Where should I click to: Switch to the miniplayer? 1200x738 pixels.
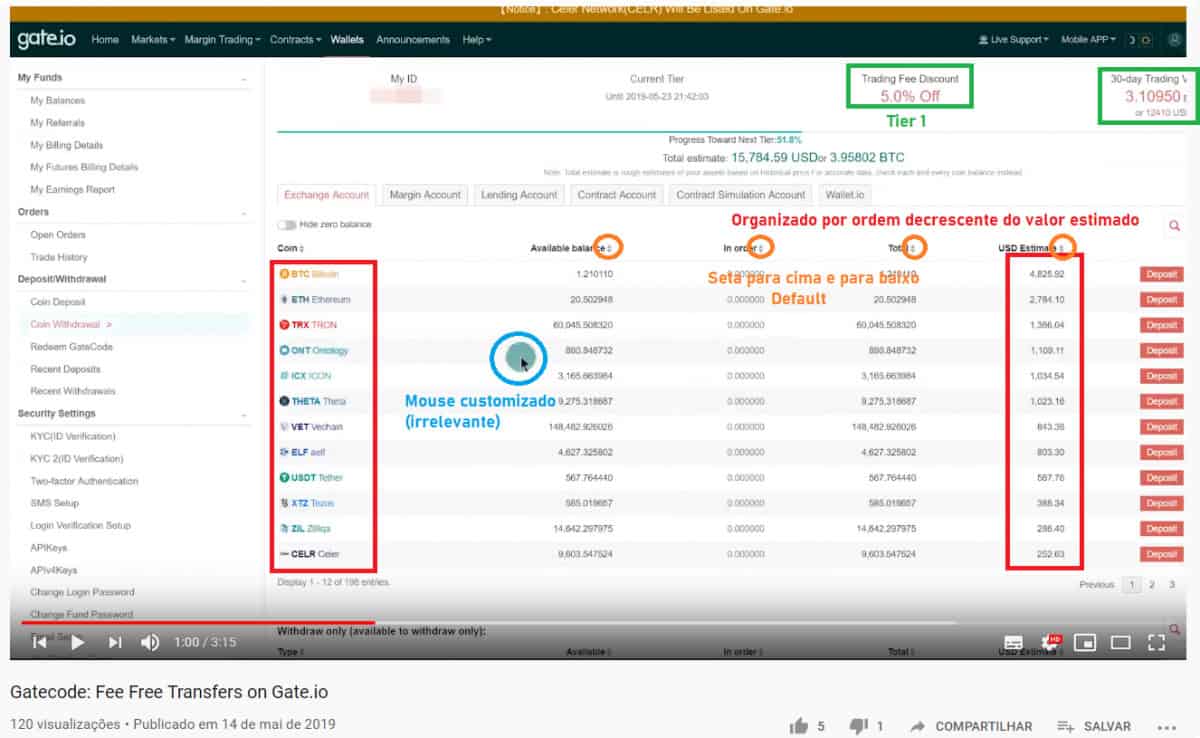tap(1085, 642)
